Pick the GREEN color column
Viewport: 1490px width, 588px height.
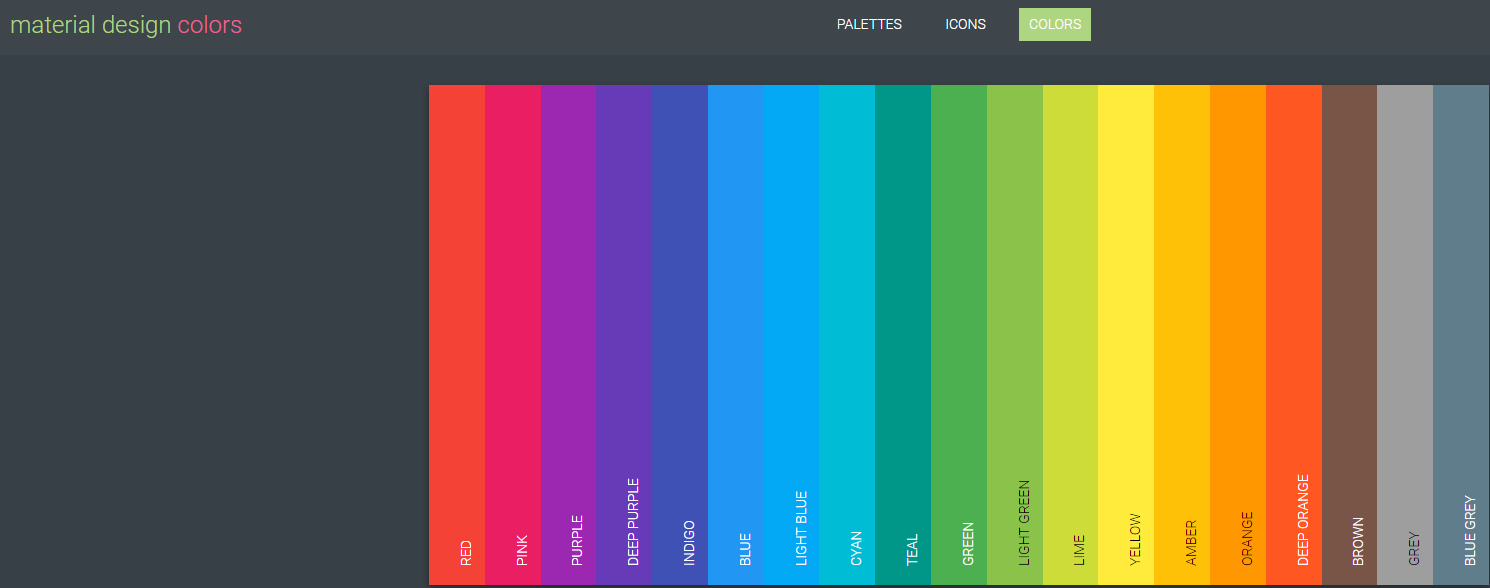[x=959, y=335]
